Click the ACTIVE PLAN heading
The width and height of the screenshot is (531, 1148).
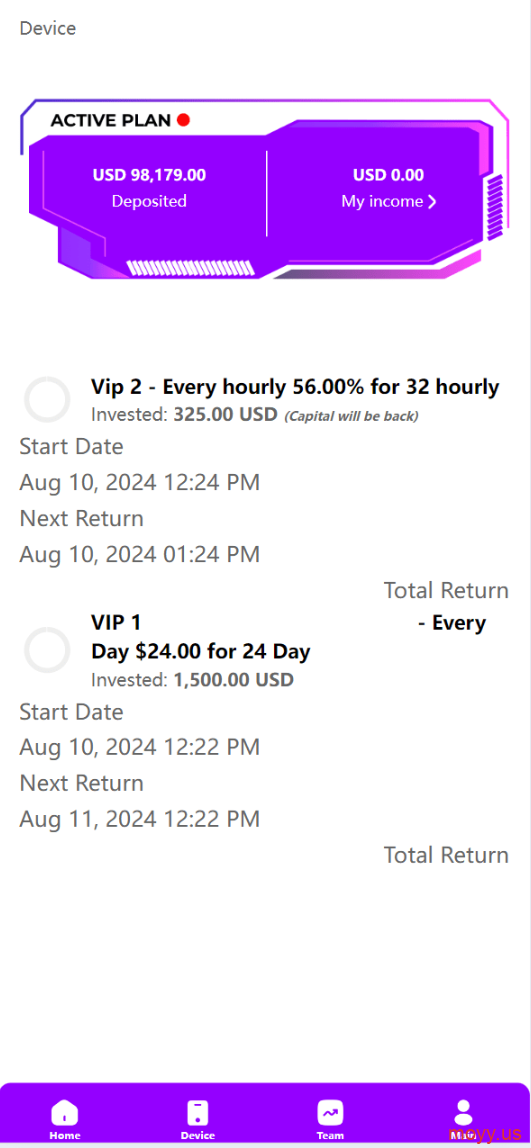click(x=111, y=120)
